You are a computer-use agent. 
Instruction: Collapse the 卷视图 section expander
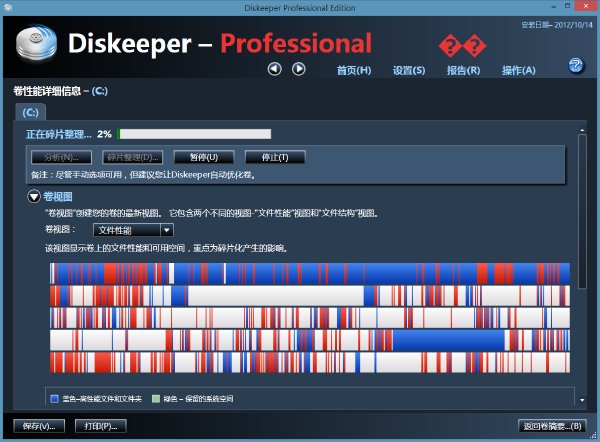pos(34,197)
